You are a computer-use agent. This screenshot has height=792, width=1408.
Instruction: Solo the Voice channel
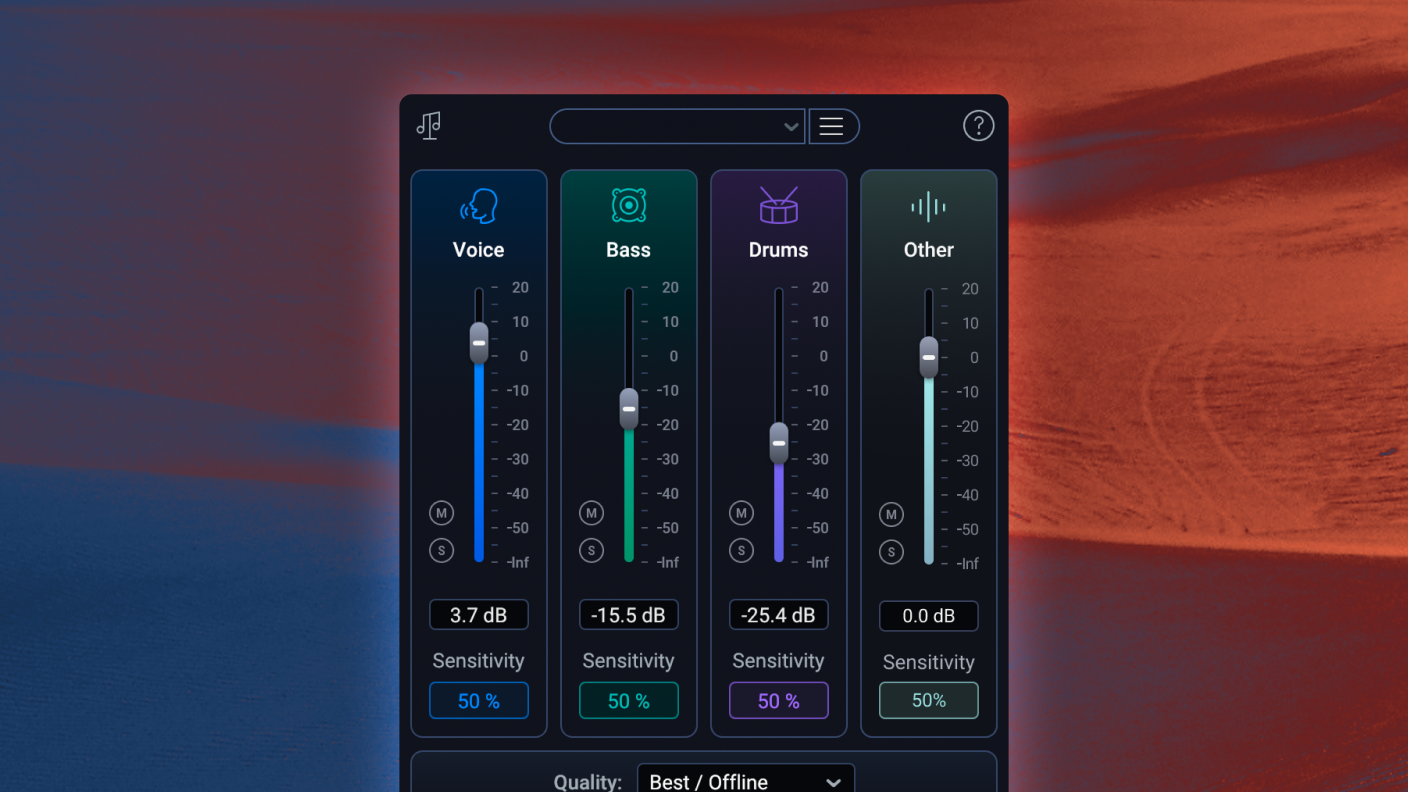[441, 550]
